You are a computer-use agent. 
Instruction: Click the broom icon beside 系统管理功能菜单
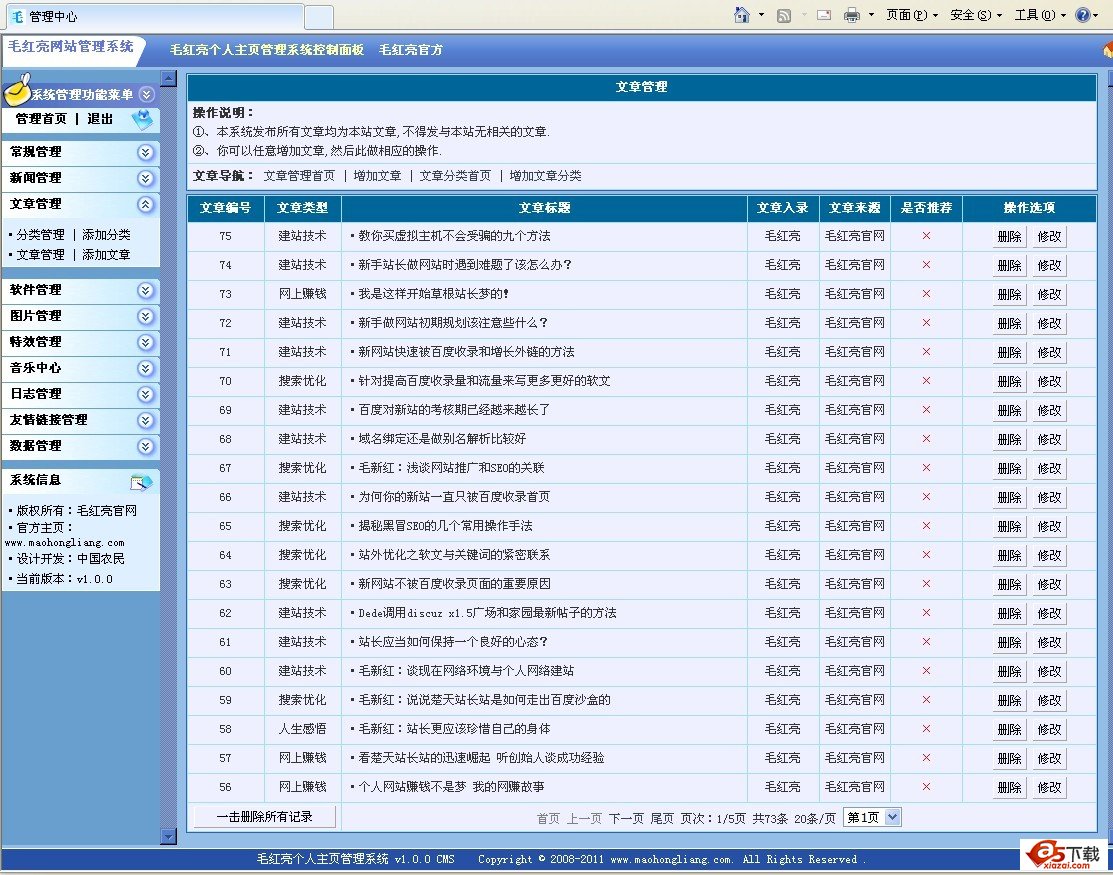(x=17, y=92)
